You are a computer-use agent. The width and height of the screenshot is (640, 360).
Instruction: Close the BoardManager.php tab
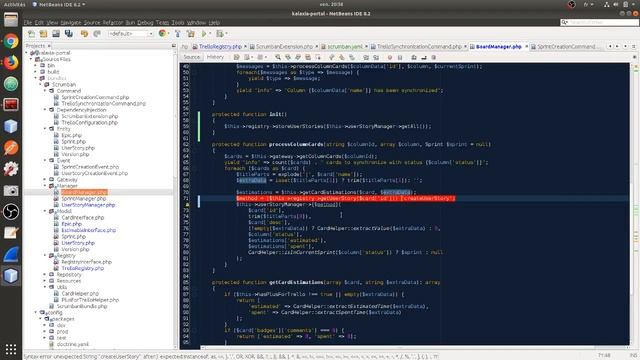click(x=527, y=47)
